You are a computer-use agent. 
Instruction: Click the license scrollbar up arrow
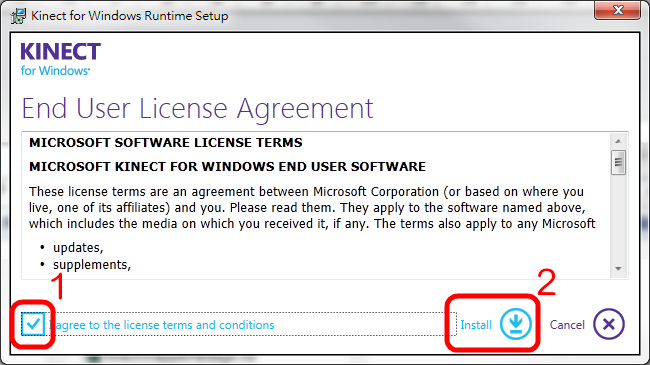(618, 141)
